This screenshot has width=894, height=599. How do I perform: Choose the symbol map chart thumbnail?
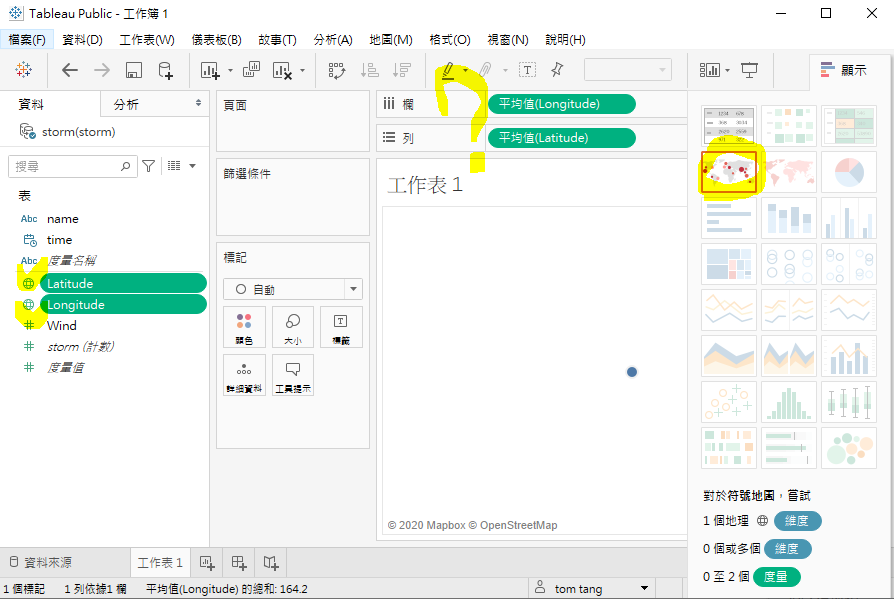[729, 172]
